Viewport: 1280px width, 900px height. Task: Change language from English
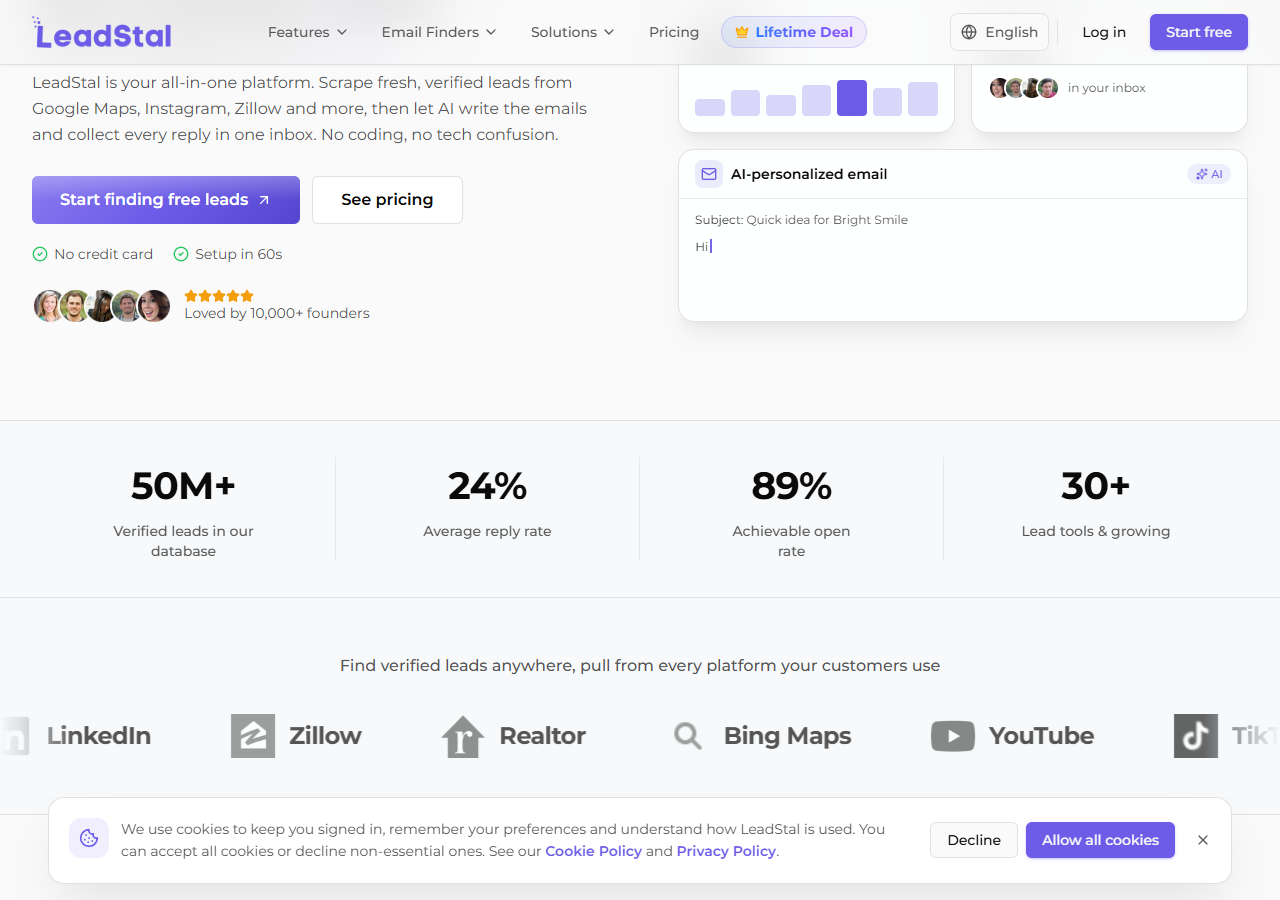click(x=999, y=32)
